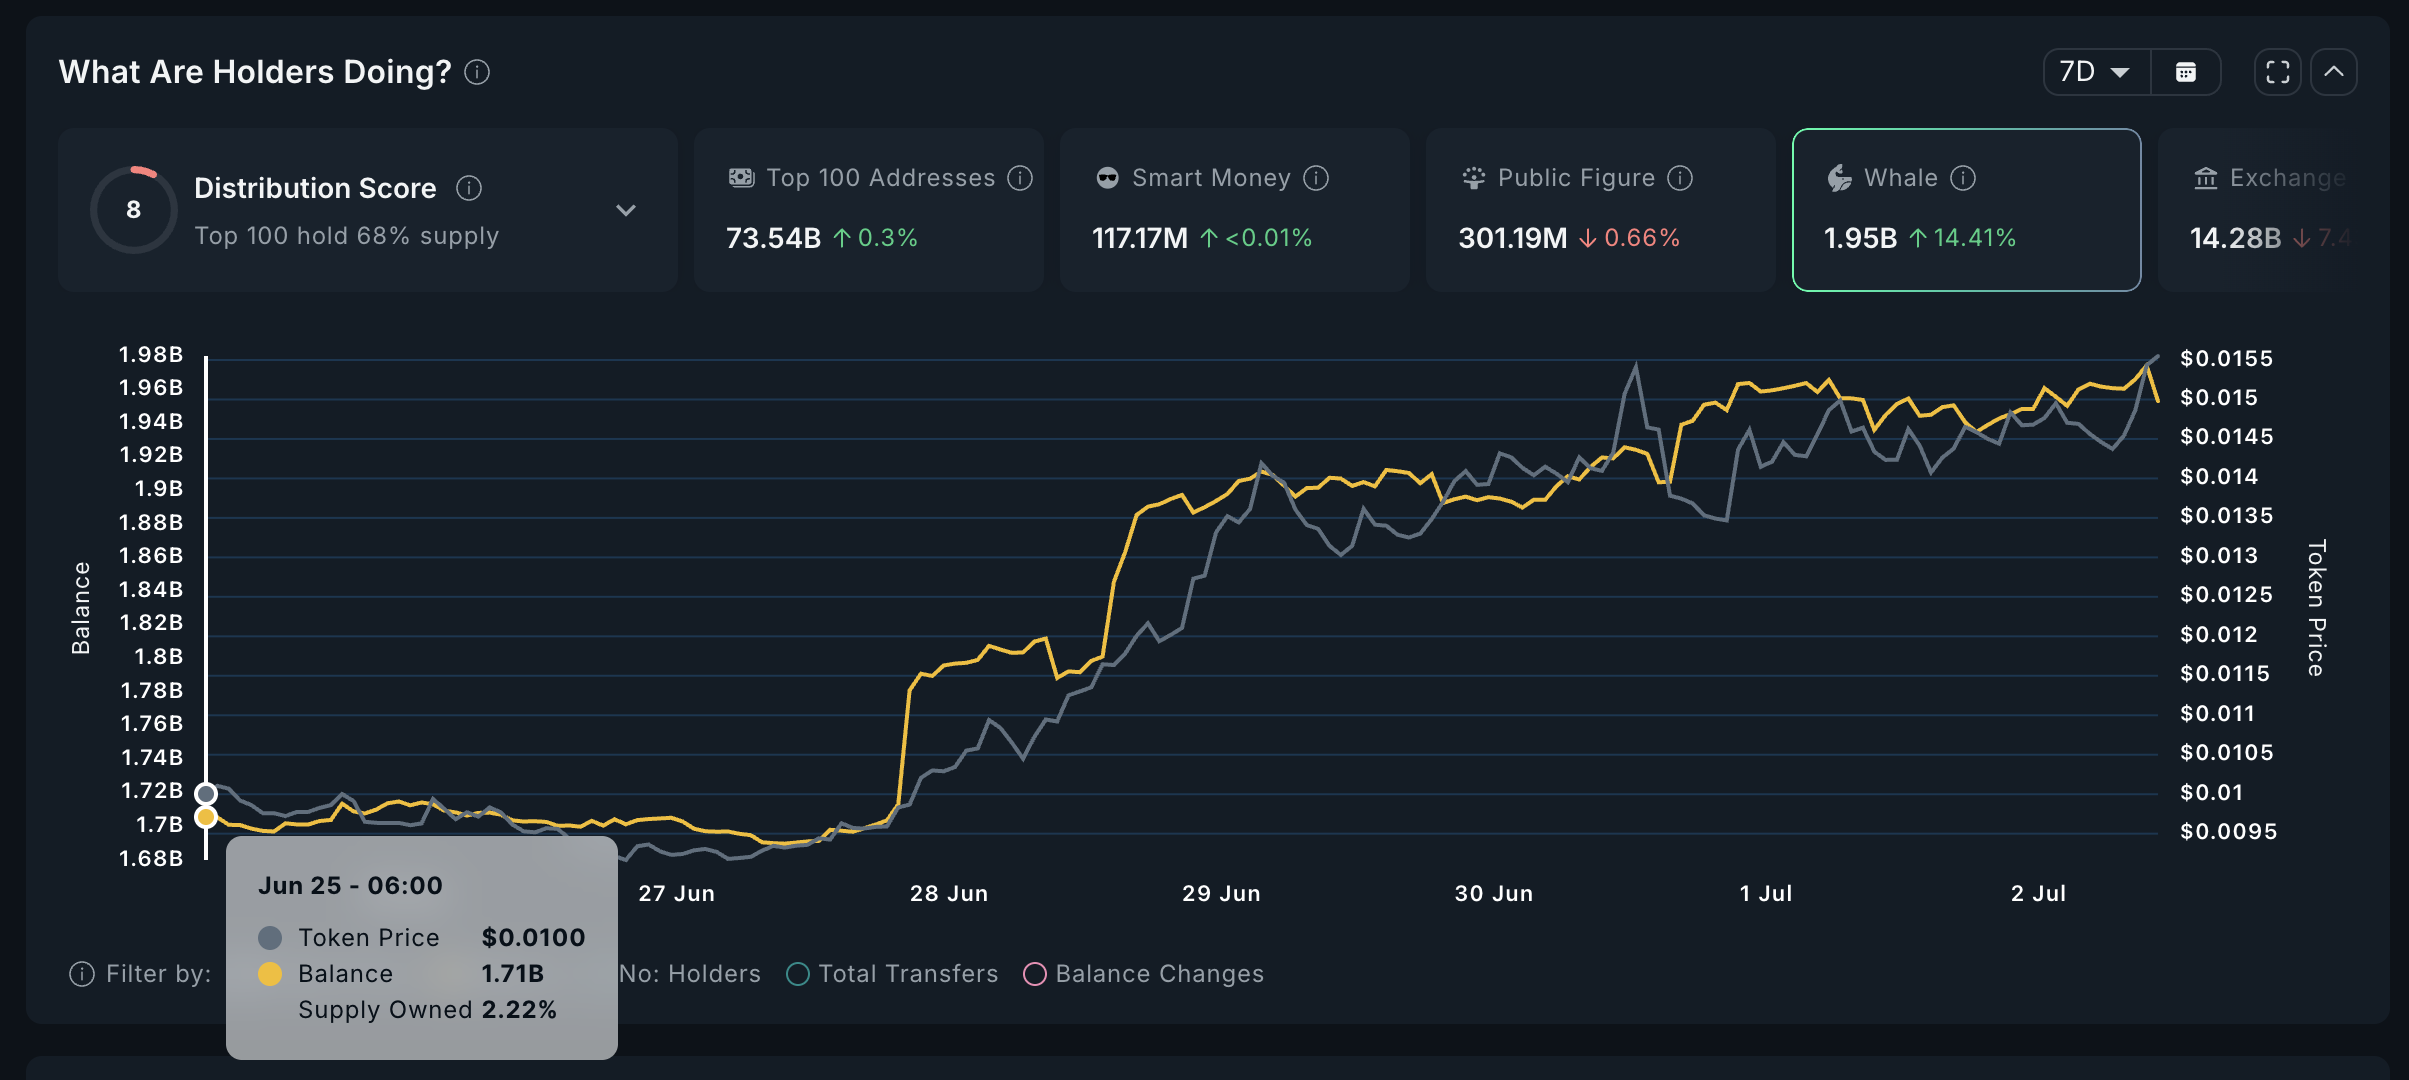Enter fullscreen chart view
This screenshot has width=2409, height=1080.
tap(2279, 71)
